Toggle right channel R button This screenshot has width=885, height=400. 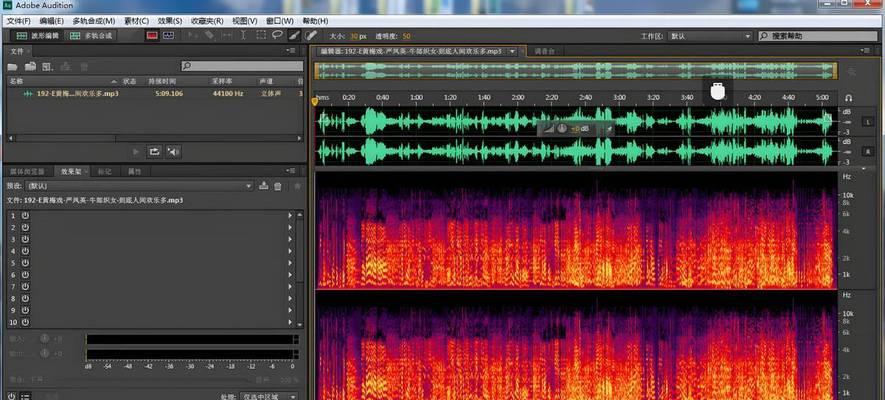(868, 151)
